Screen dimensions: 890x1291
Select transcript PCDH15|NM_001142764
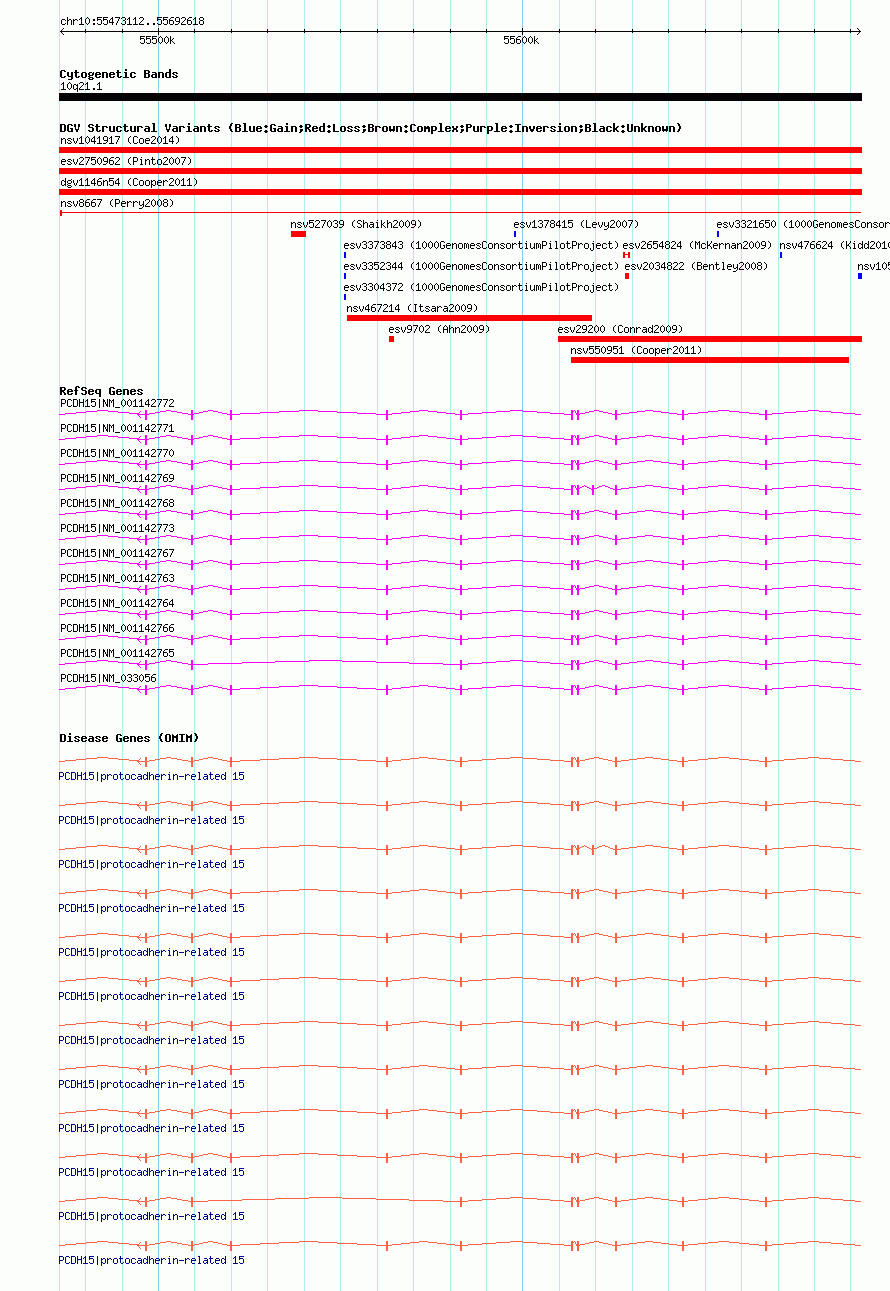117,603
